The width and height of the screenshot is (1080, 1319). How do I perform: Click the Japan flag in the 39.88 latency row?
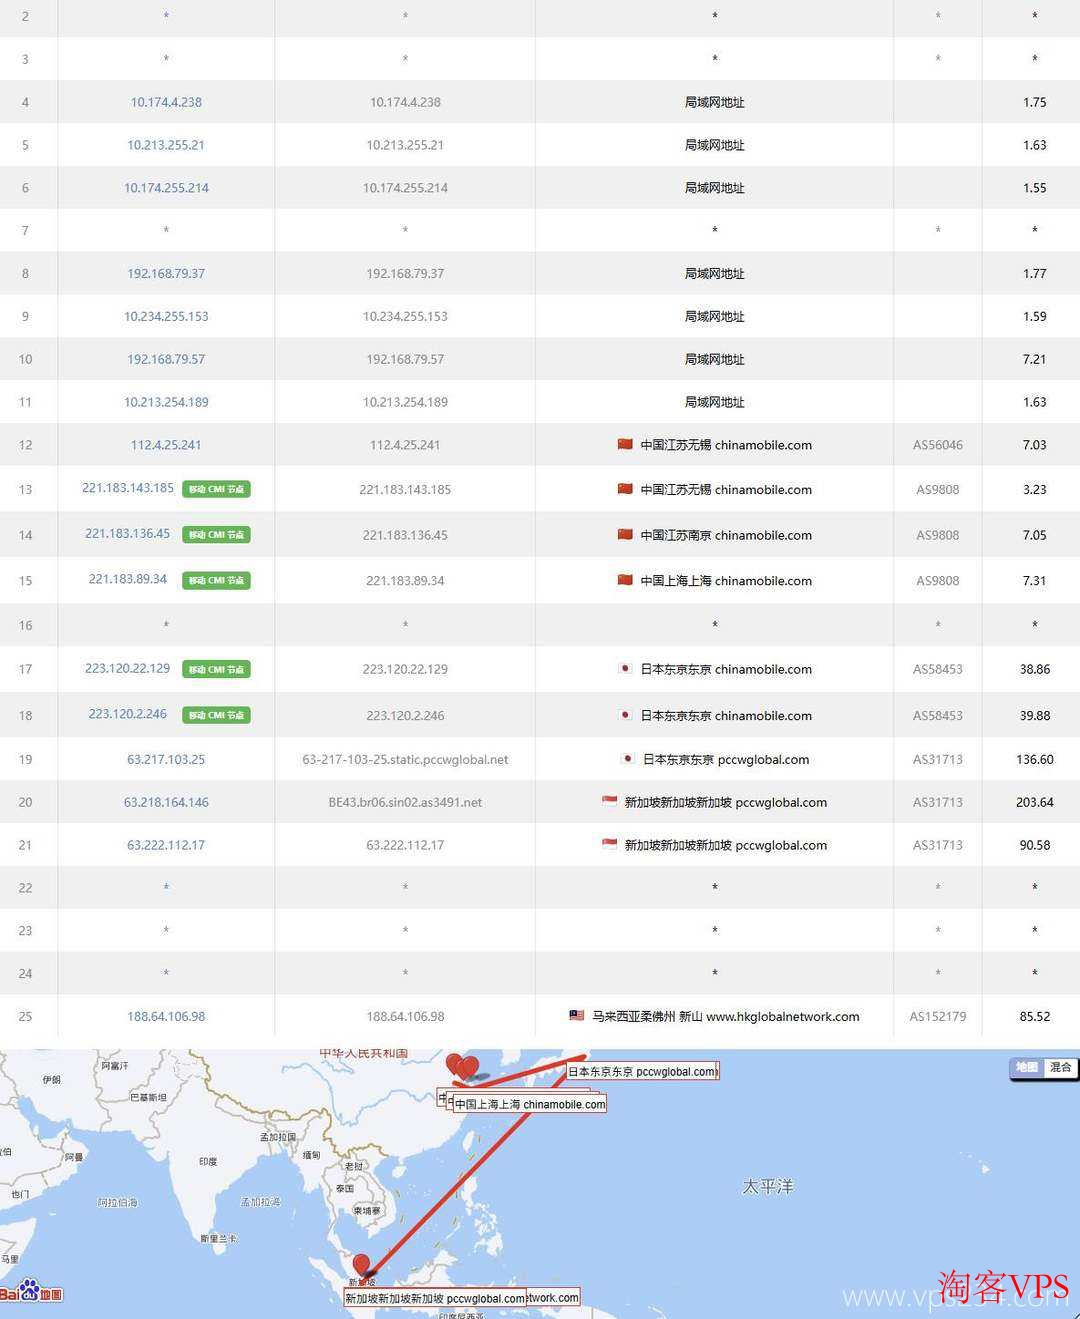(625, 715)
